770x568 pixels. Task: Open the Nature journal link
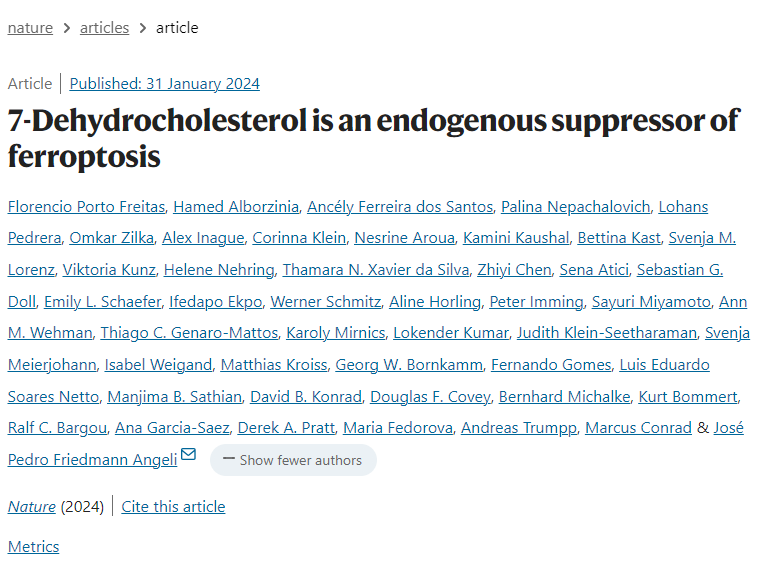[x=31, y=507]
